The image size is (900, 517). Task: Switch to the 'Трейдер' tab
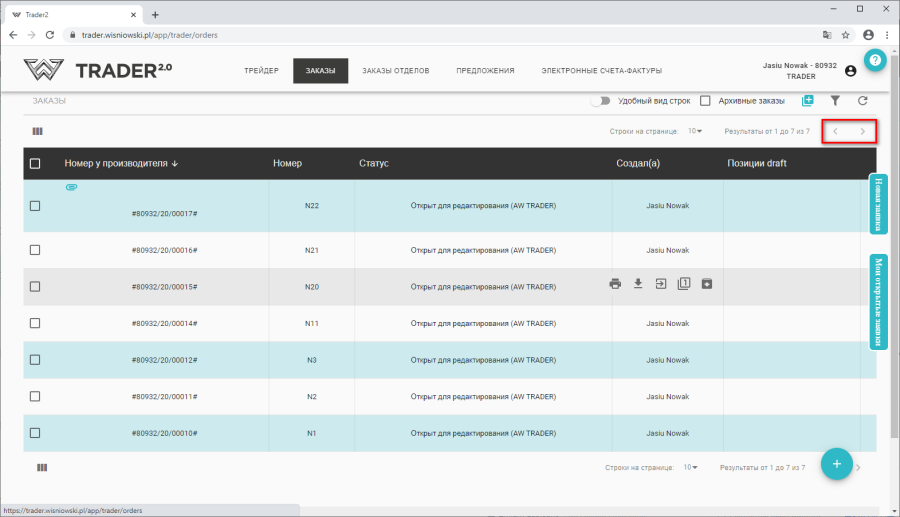tap(261, 71)
